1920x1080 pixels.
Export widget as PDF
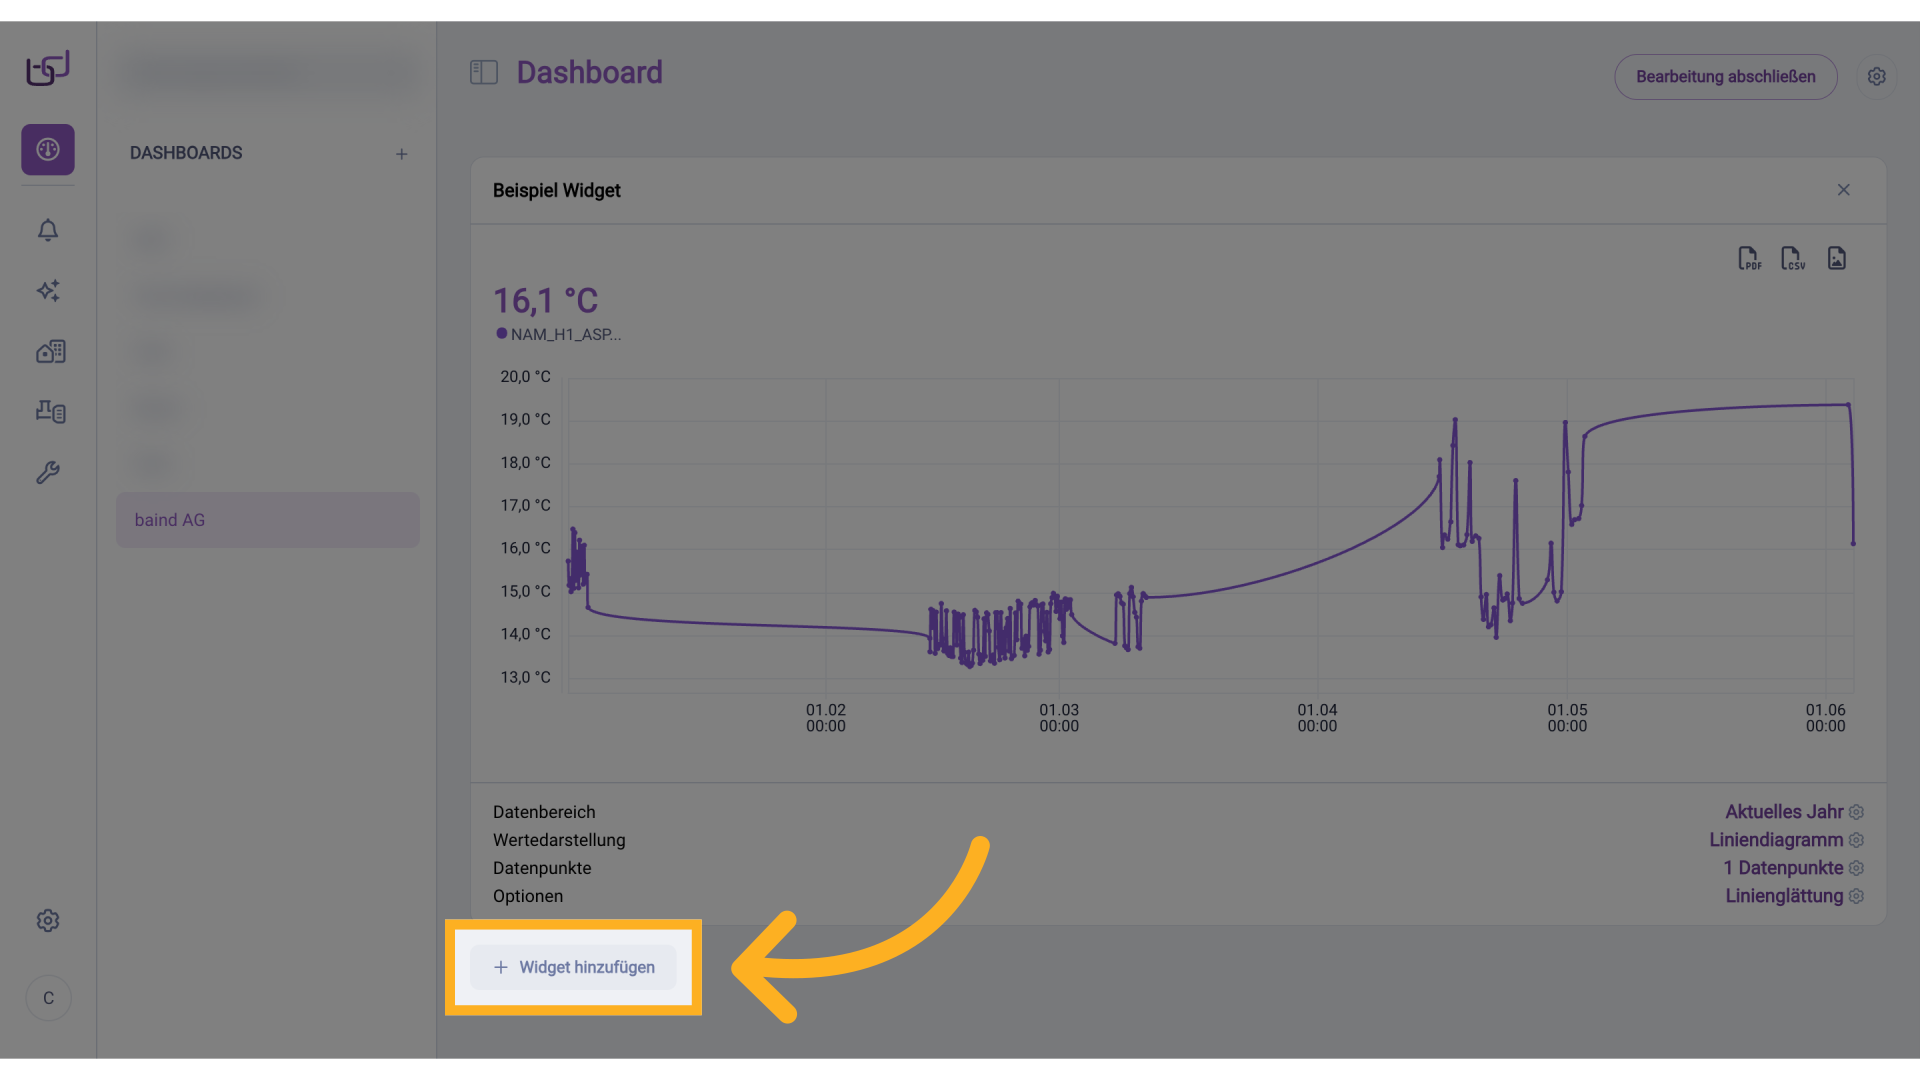pos(1749,259)
